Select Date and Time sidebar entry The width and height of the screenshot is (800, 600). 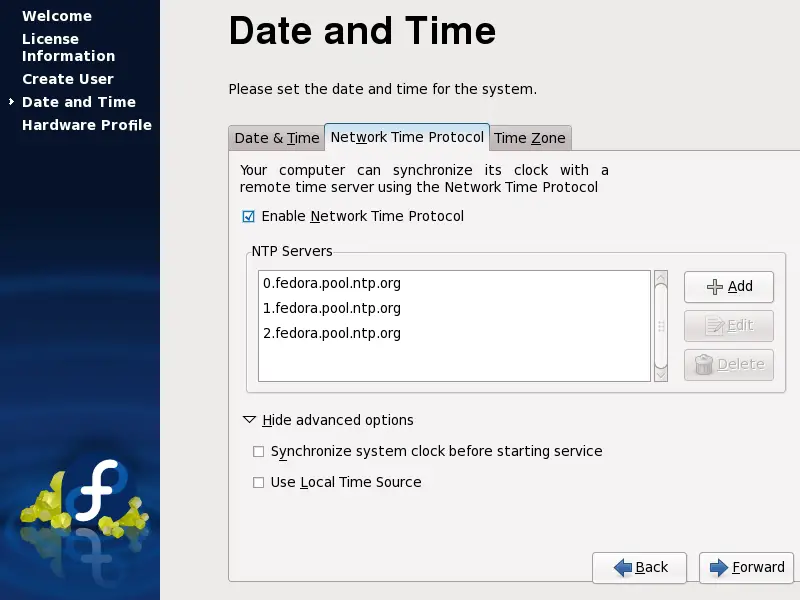coord(79,102)
